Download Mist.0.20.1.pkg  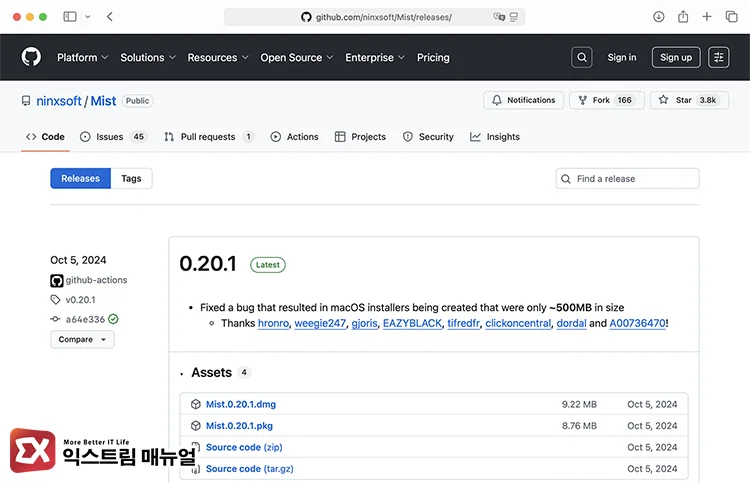239,426
